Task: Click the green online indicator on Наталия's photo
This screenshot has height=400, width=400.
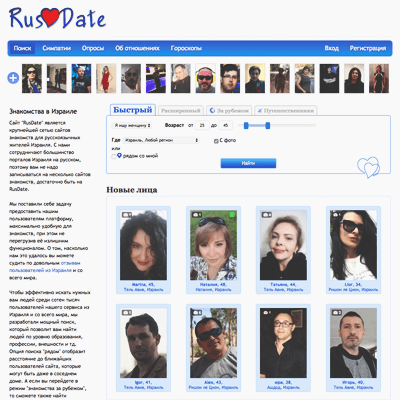Action: [x=232, y=214]
